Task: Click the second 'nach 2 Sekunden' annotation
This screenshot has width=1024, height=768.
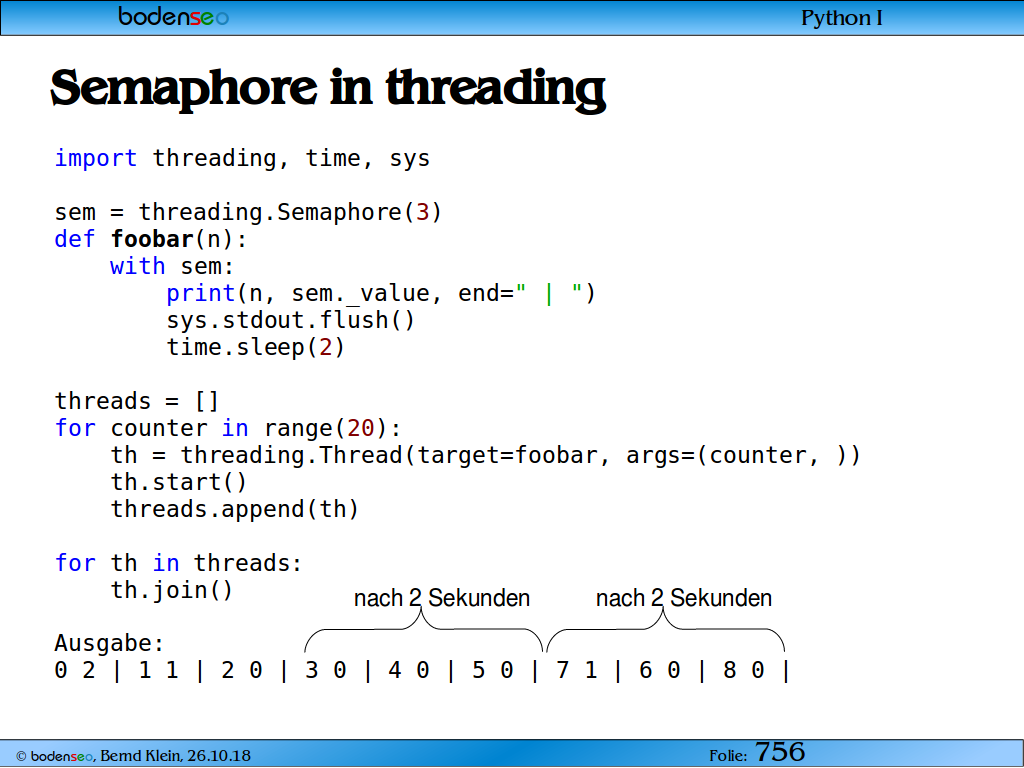Action: (x=684, y=598)
